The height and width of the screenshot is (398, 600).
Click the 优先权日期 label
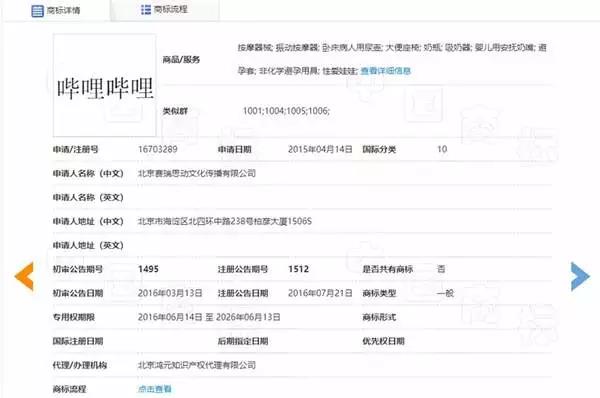point(383,341)
